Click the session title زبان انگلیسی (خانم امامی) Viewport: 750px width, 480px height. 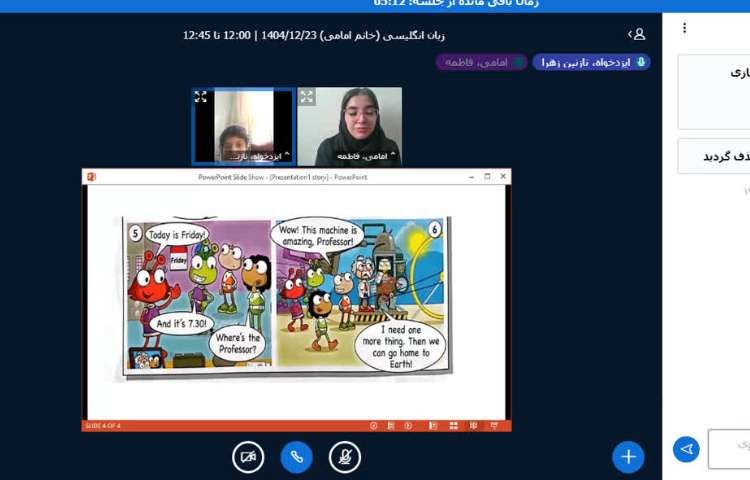(x=383, y=35)
